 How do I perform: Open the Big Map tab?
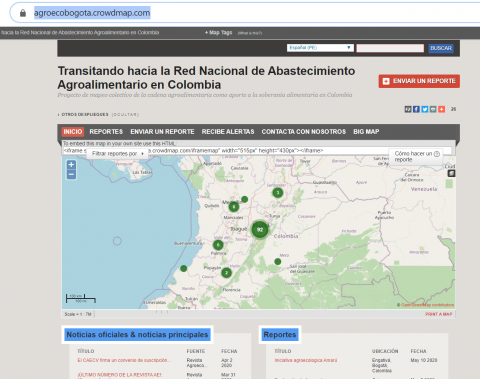[x=366, y=132]
